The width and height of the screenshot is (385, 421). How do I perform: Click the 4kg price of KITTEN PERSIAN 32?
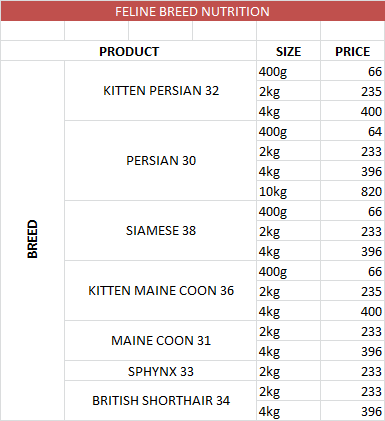(353, 111)
